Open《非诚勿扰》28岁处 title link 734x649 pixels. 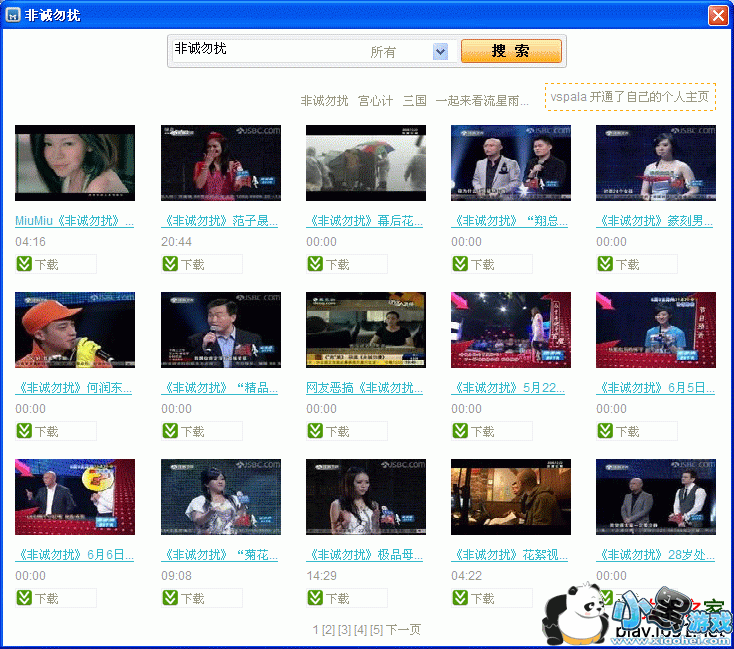(655, 555)
